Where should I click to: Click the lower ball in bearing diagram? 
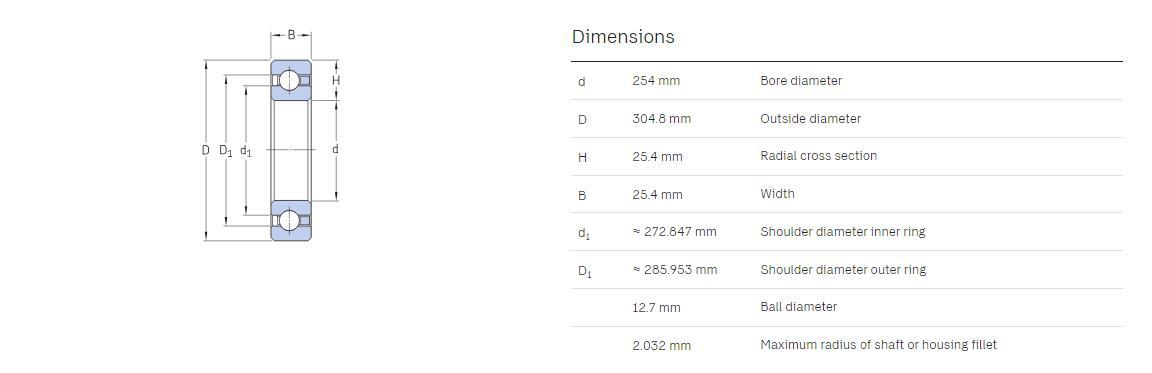pos(289,220)
